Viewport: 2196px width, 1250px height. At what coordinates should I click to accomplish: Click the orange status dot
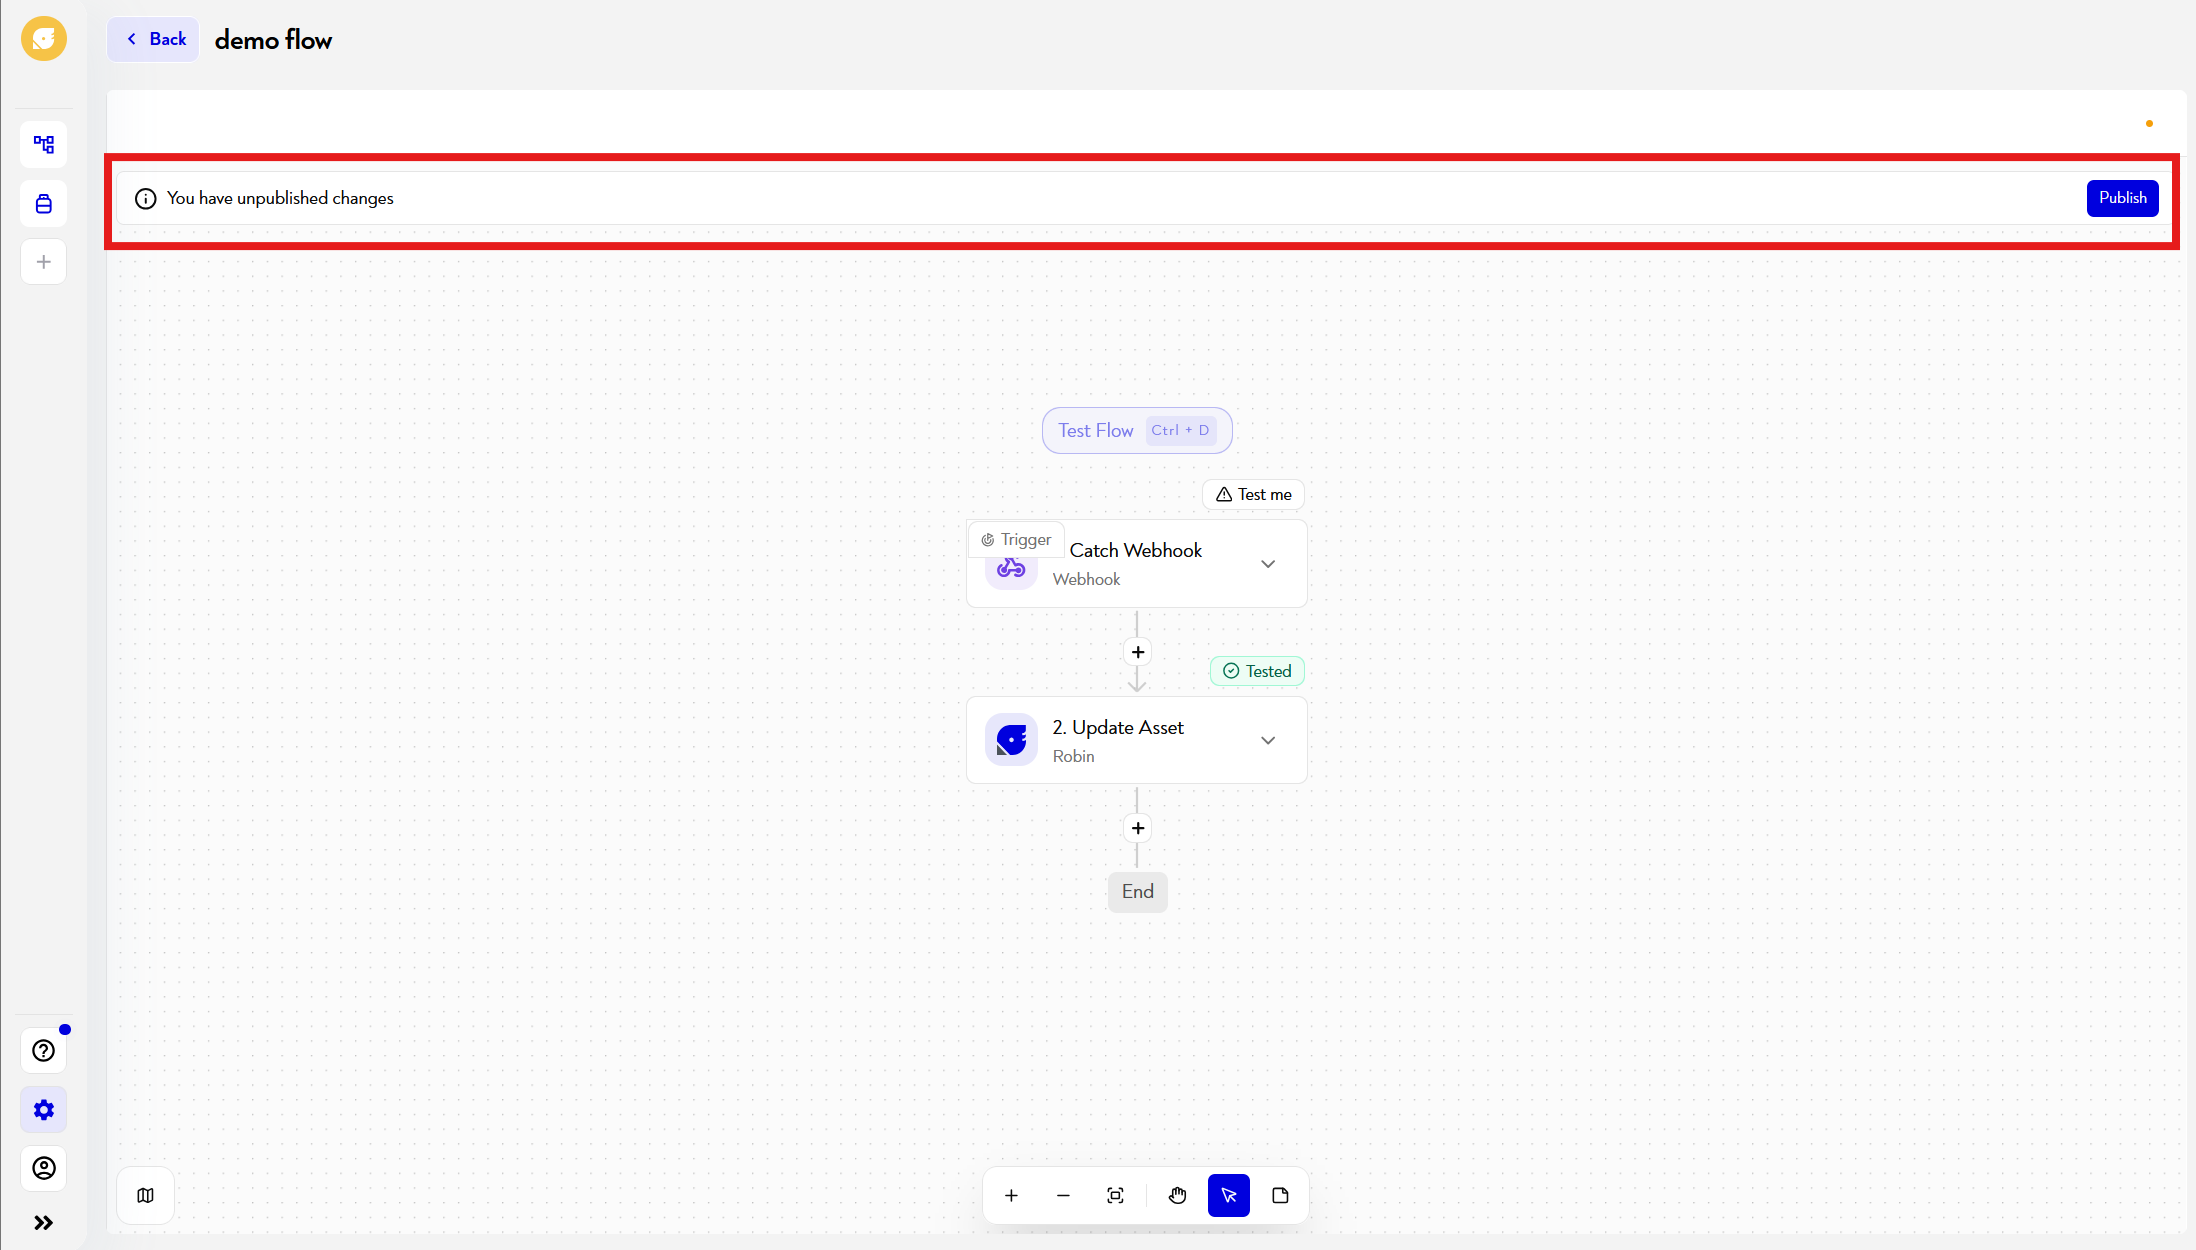pyautogui.click(x=2149, y=124)
